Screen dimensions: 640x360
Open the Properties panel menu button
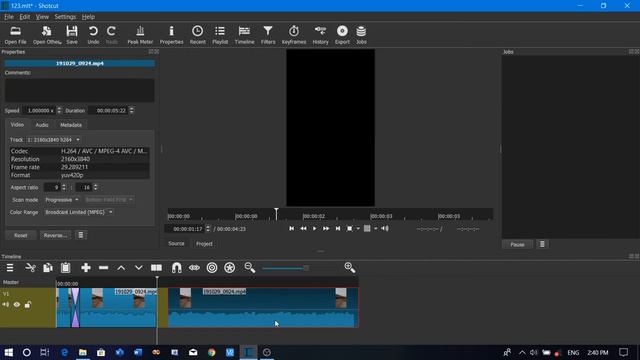(81, 235)
